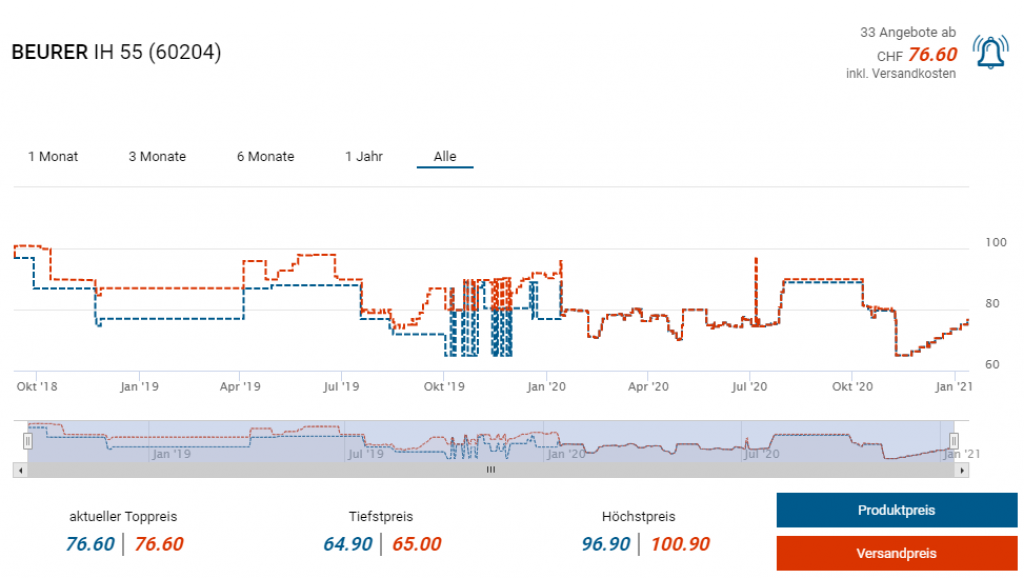Click the right range handle of navigator
Screen dimensions: 1024x578
point(954,441)
